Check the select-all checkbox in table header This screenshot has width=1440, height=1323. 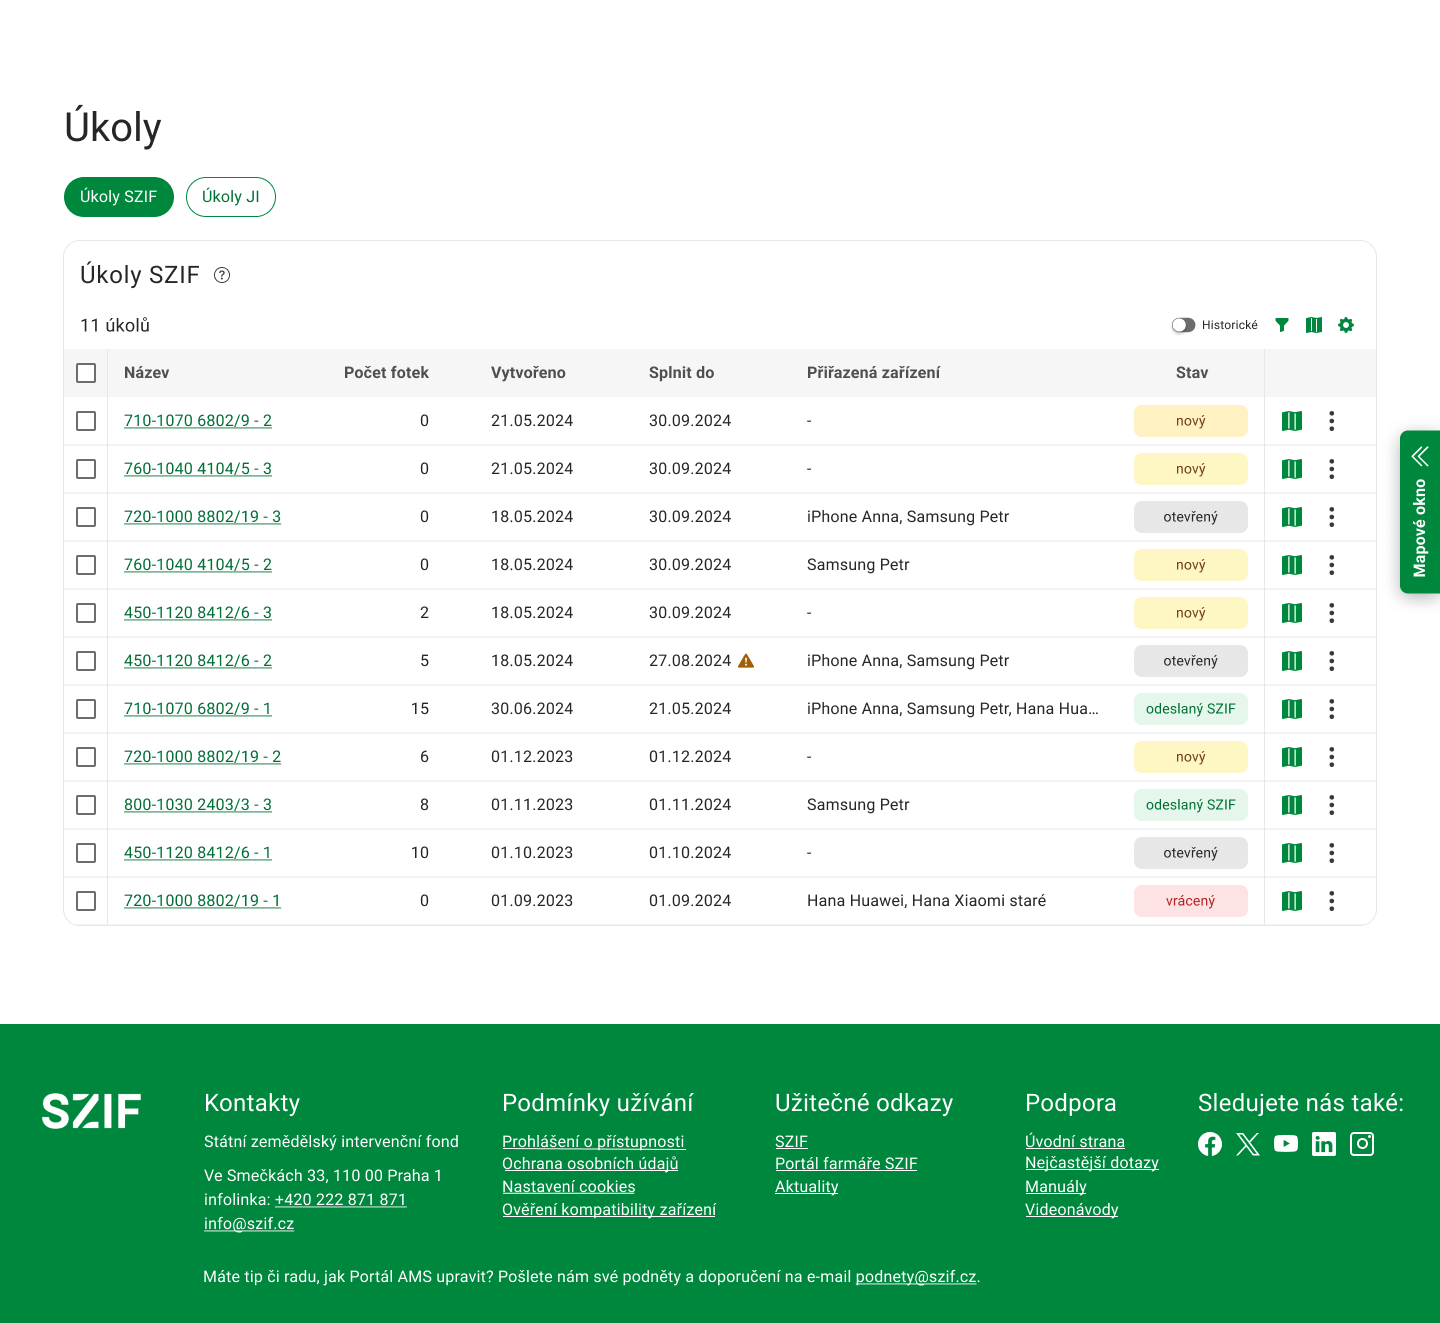[86, 373]
